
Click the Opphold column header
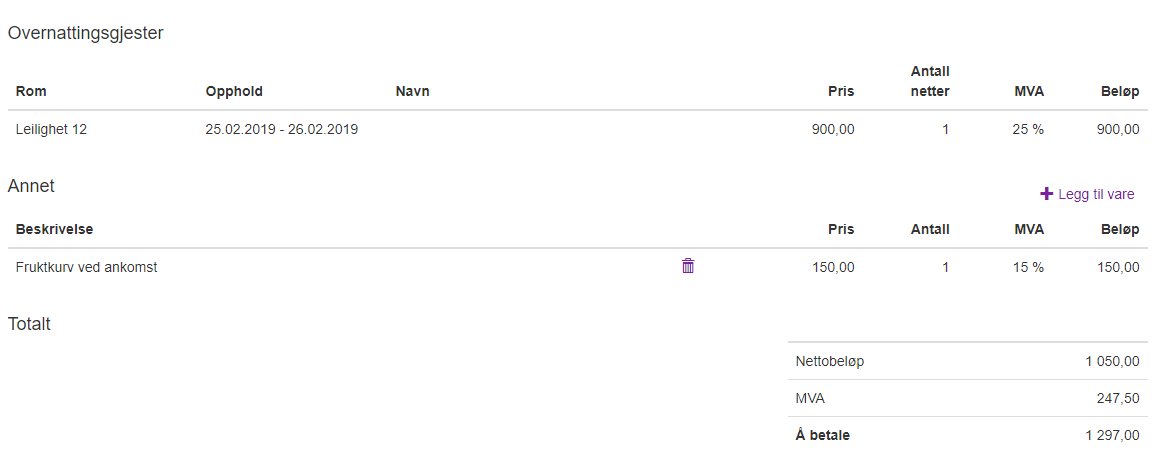[x=234, y=91]
